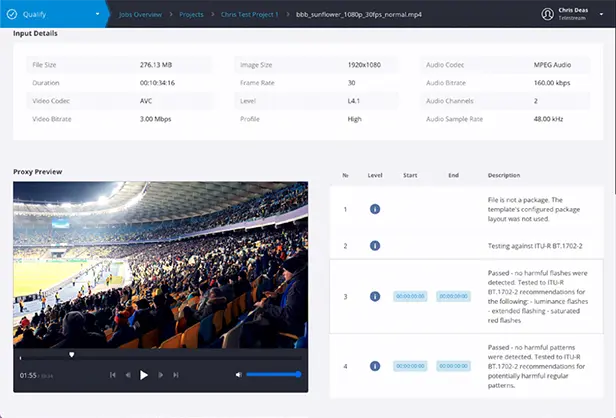Click the Qualify checkmark logo icon
Screen dimensions: 616x418
pyautogui.click(x=12, y=14)
